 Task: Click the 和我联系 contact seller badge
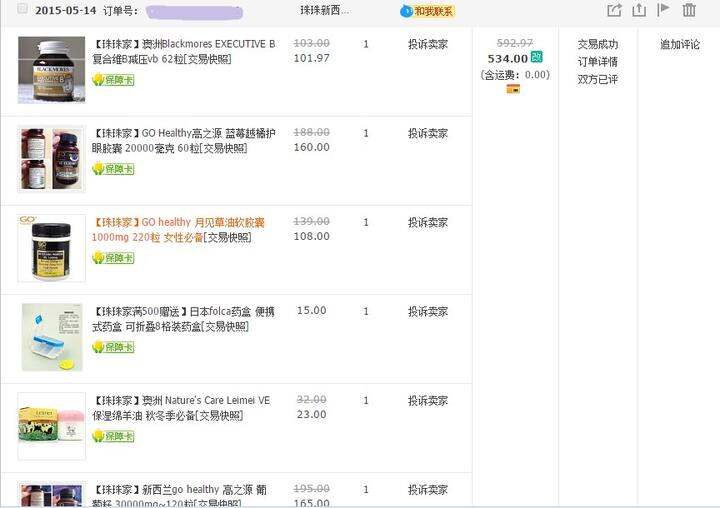click(x=428, y=11)
